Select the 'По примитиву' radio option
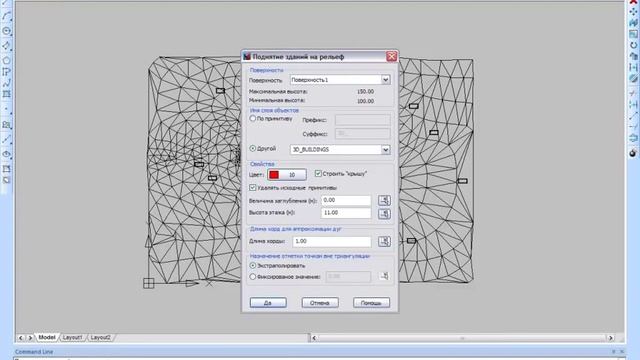This screenshot has width=640, height=360. pos(252,118)
